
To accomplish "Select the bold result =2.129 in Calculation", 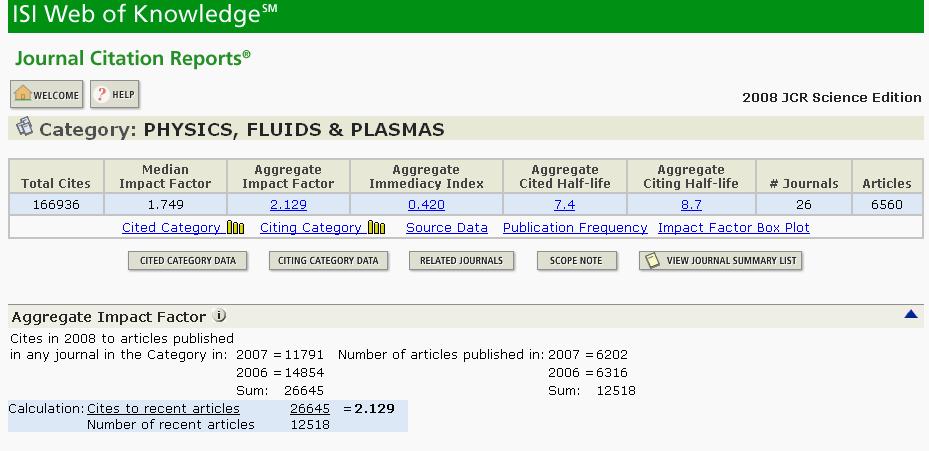I will (369, 408).
